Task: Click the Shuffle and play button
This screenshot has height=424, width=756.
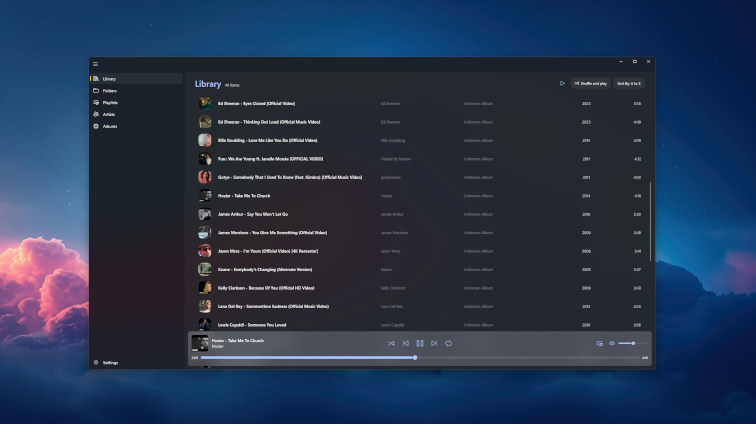Action: coord(590,84)
